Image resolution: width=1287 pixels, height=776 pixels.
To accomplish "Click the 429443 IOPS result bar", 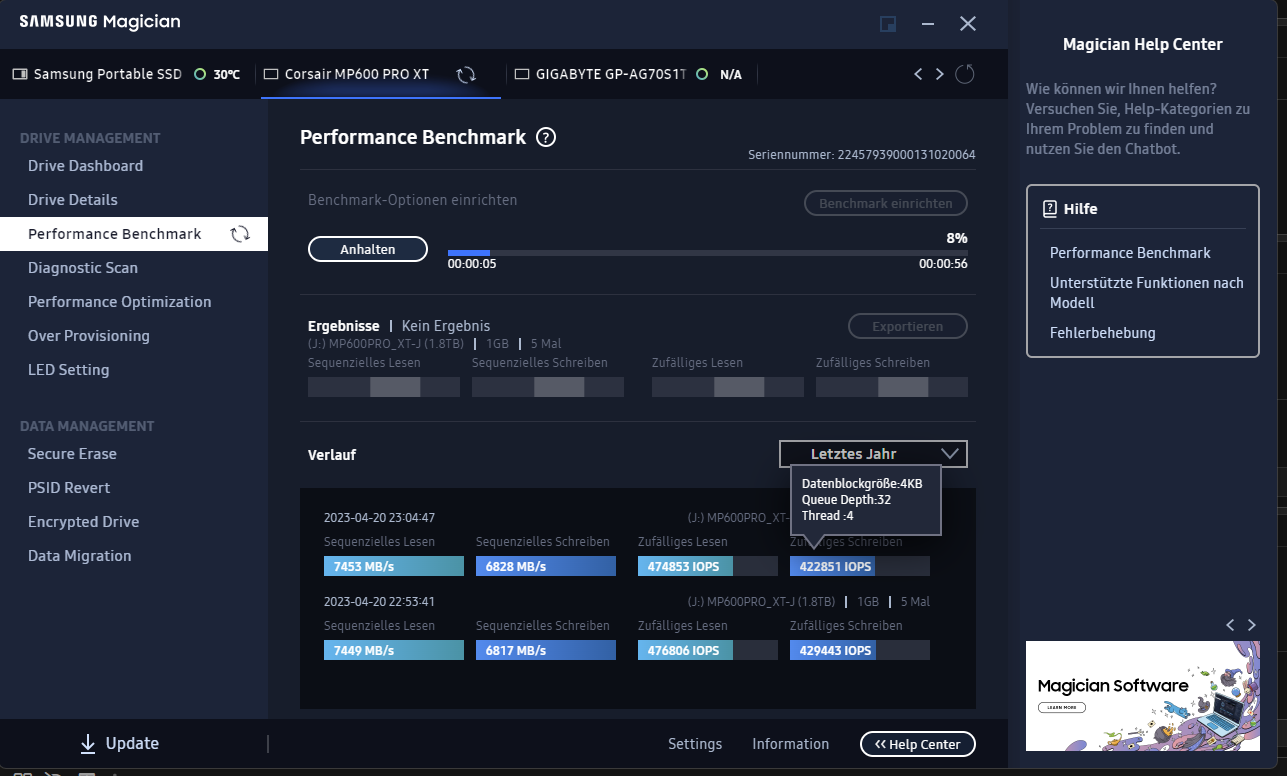I will pyautogui.click(x=860, y=650).
